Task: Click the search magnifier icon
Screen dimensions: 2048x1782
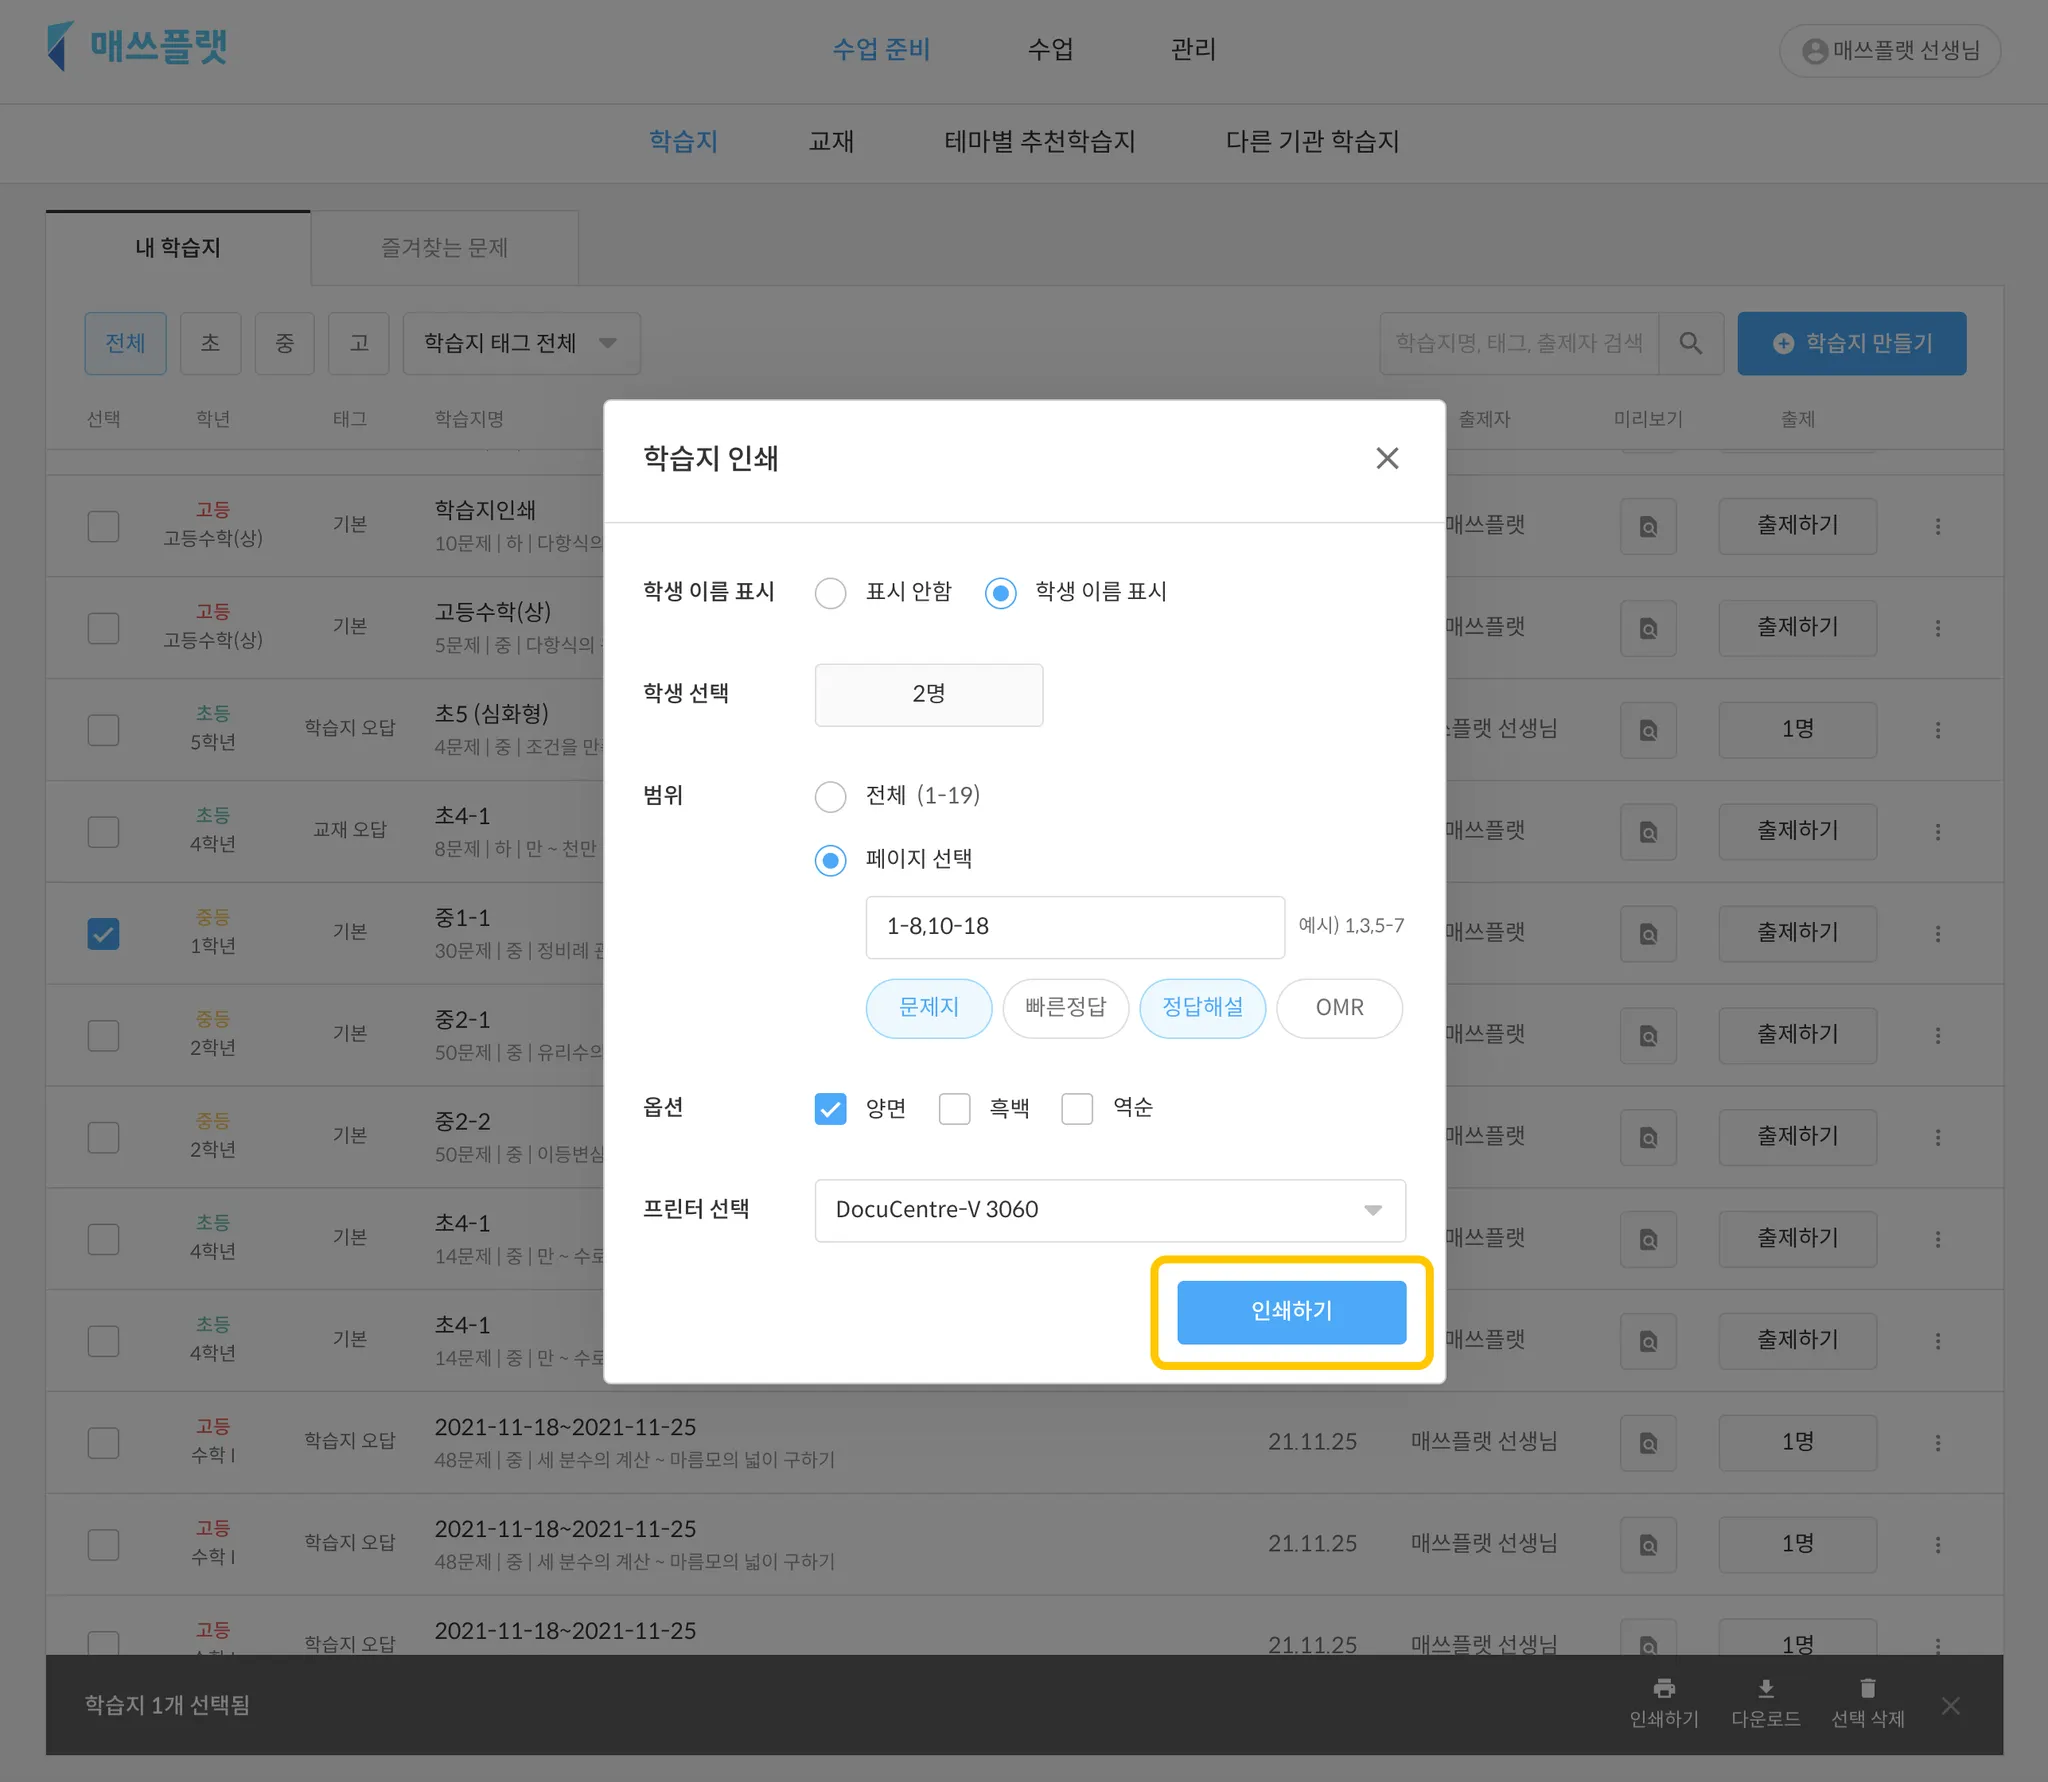Action: (1690, 343)
